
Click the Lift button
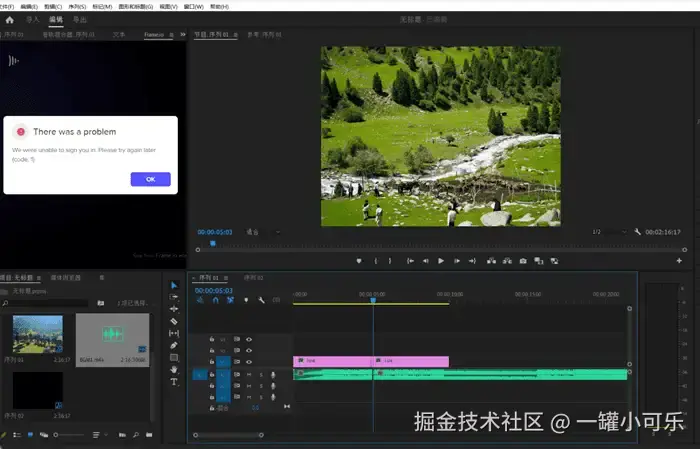[492, 261]
